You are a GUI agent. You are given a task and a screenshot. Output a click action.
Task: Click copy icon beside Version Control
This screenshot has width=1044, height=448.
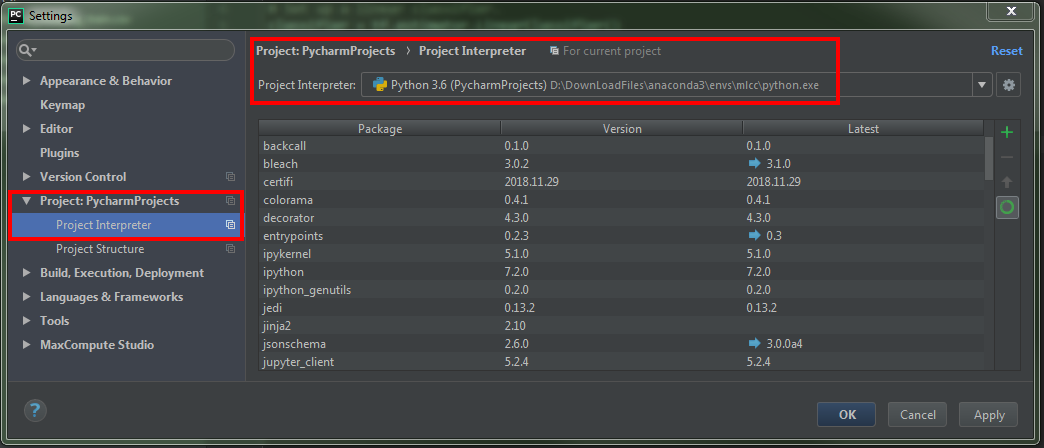pos(230,176)
